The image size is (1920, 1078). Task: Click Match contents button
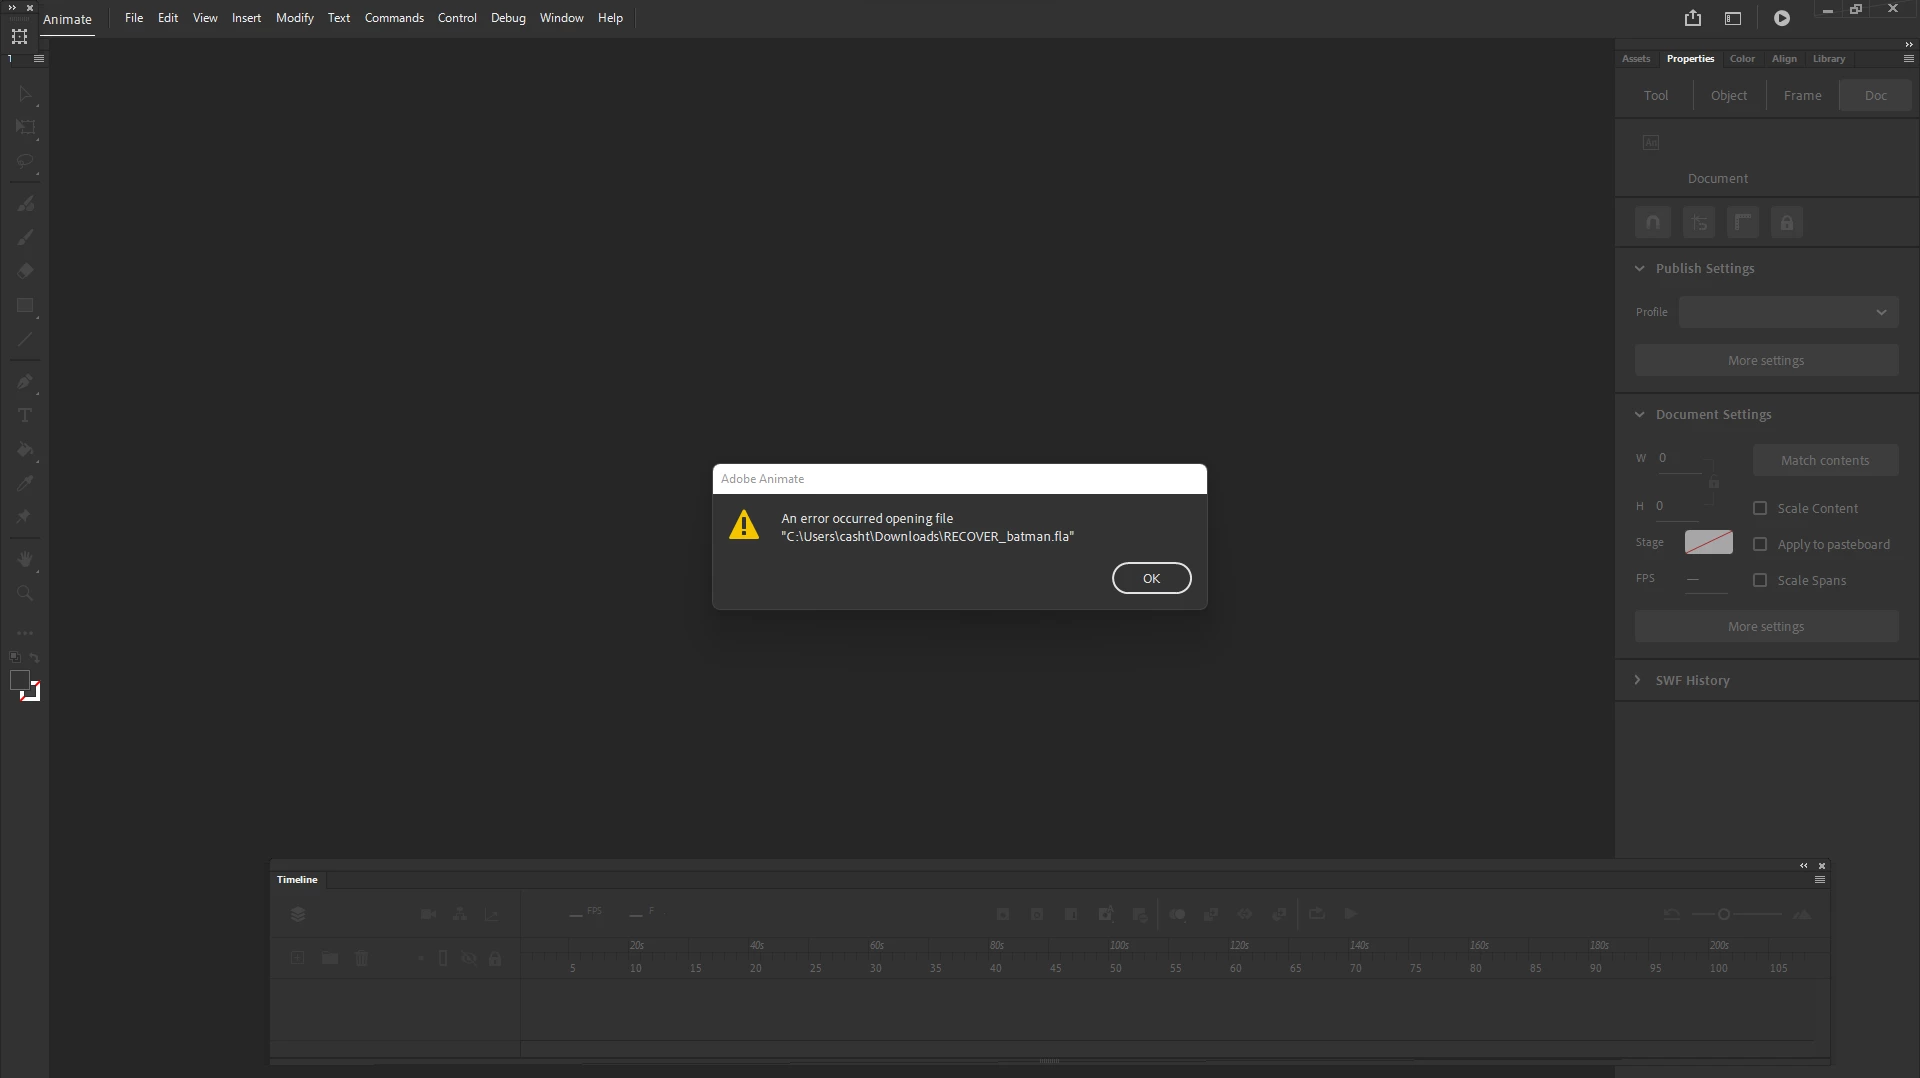coord(1825,460)
